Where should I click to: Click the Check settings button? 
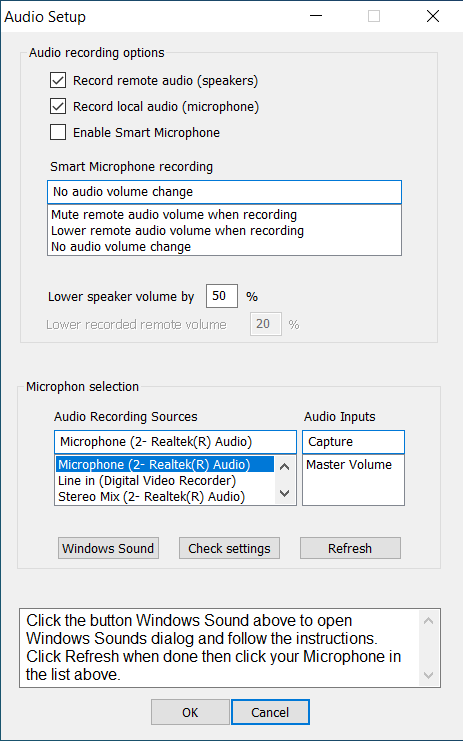(229, 548)
